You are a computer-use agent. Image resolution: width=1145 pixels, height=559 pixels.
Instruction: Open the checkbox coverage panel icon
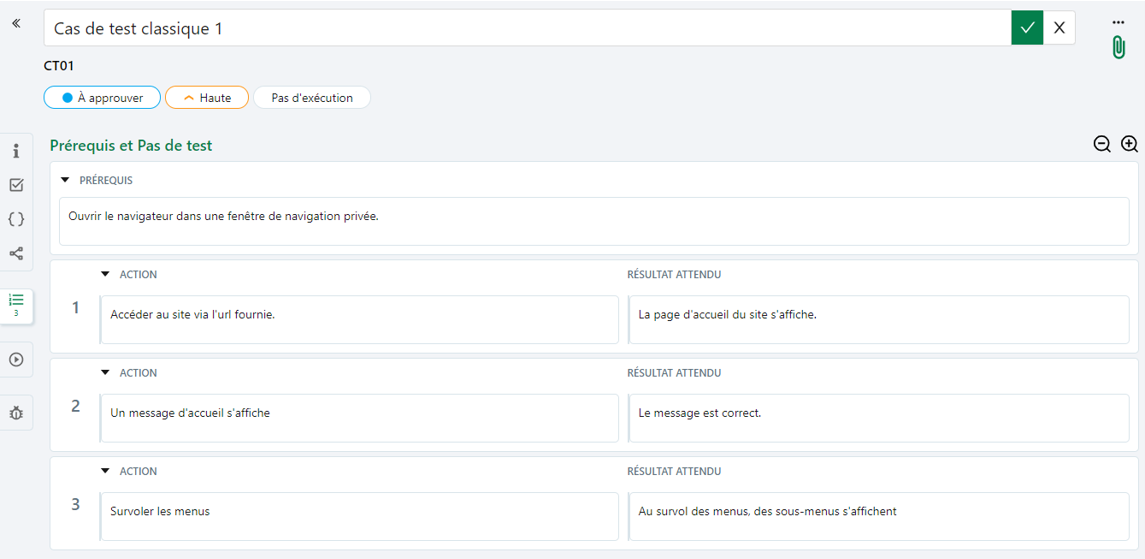click(x=16, y=185)
